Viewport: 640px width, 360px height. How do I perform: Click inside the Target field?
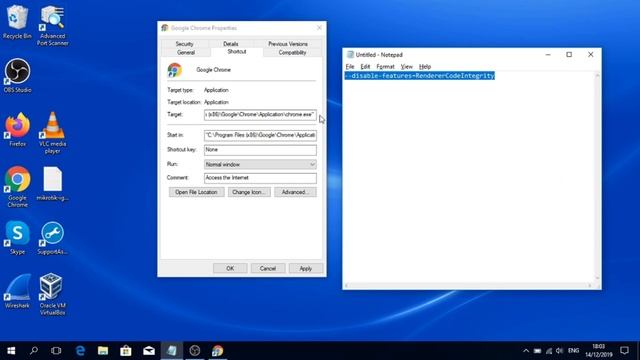point(260,115)
